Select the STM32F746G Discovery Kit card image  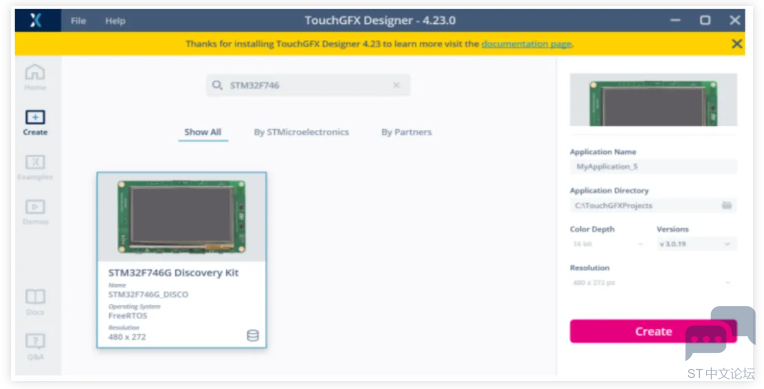pyautogui.click(x=182, y=217)
